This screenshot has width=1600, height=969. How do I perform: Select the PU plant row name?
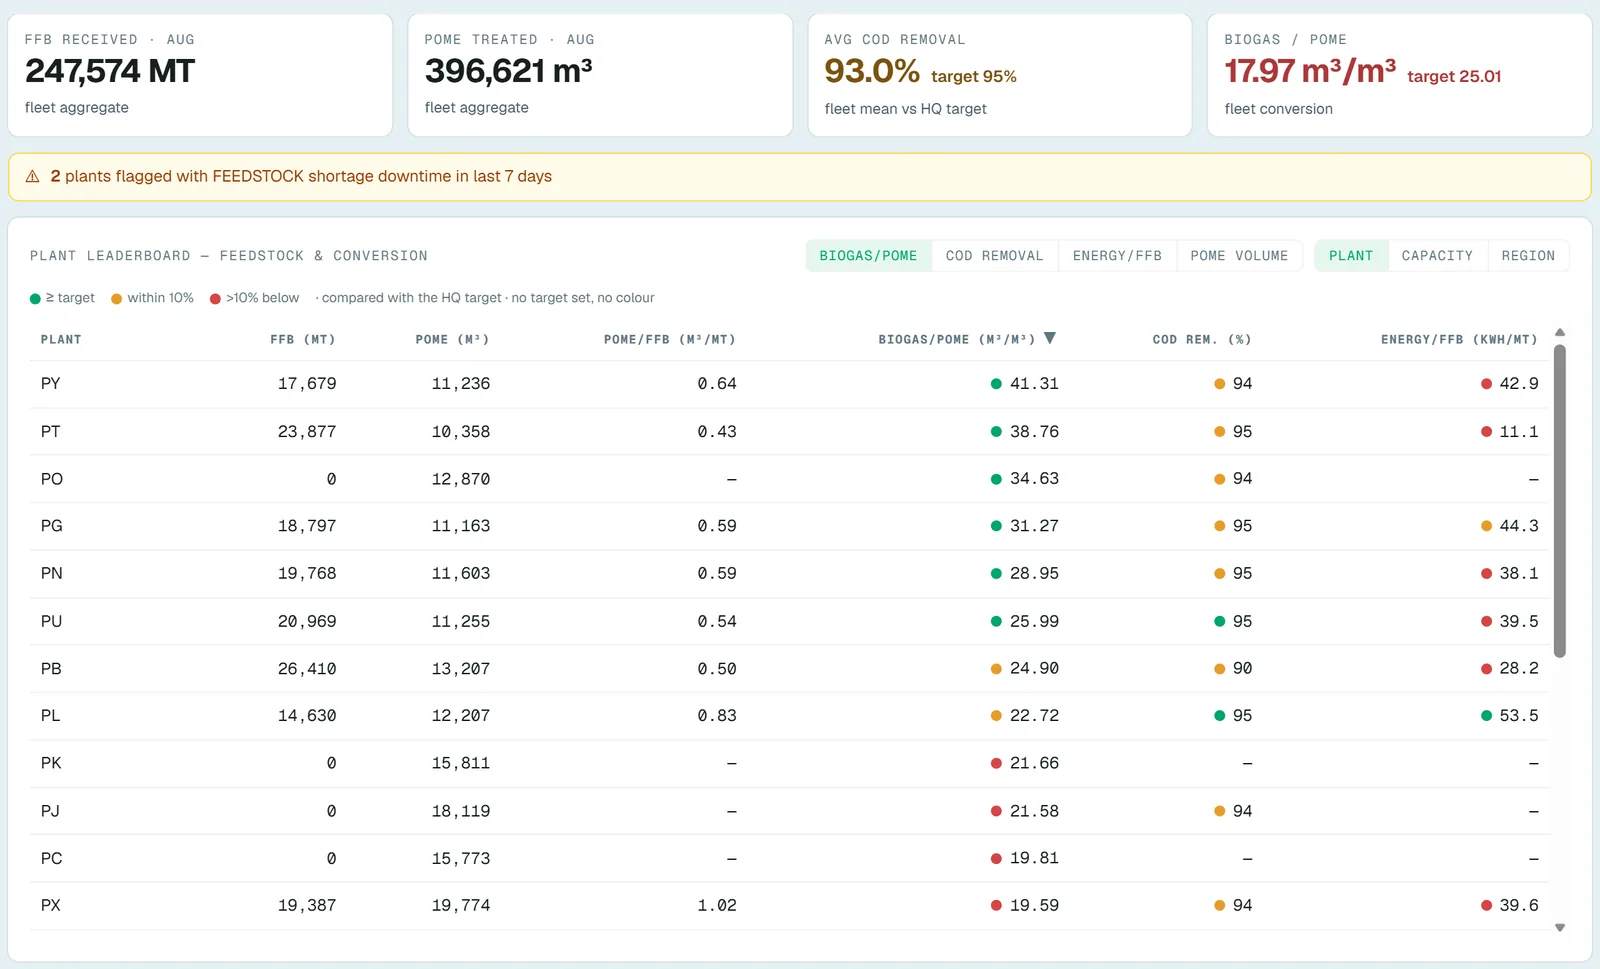pyautogui.click(x=51, y=621)
